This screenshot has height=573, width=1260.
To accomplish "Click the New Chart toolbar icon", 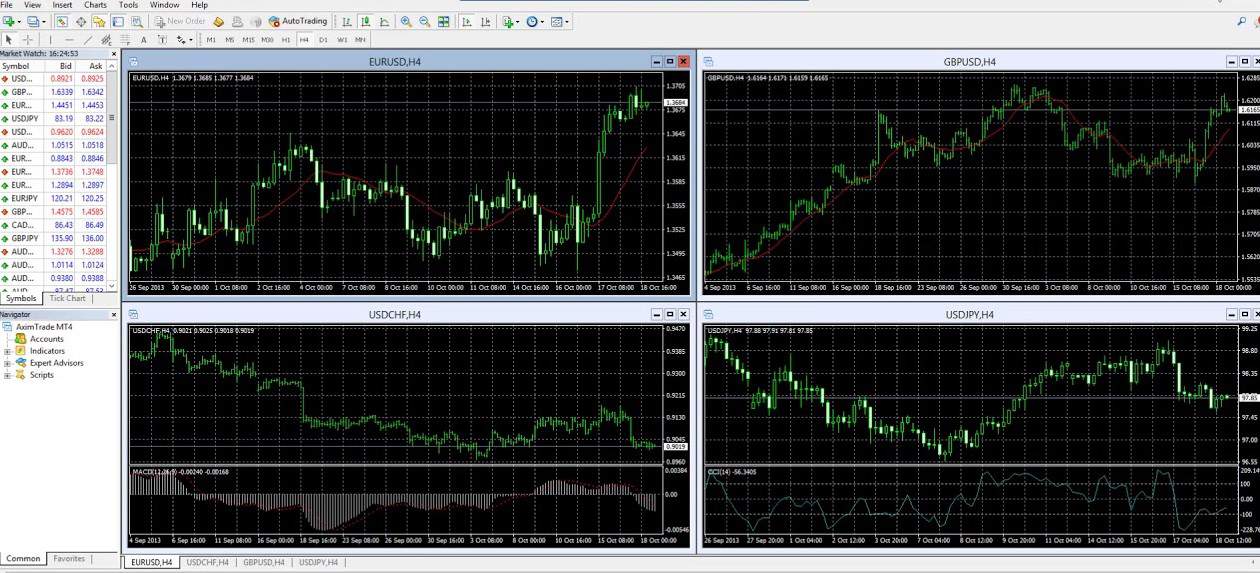I will [x=9, y=21].
